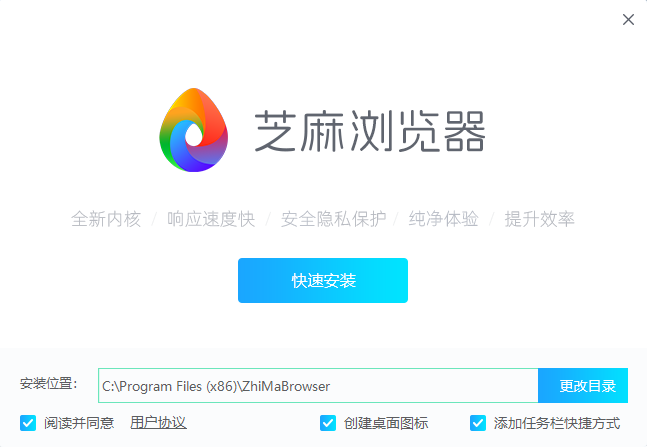The width and height of the screenshot is (647, 447).
Task: Click the 创建桌面图标 label text
Action: point(386,423)
